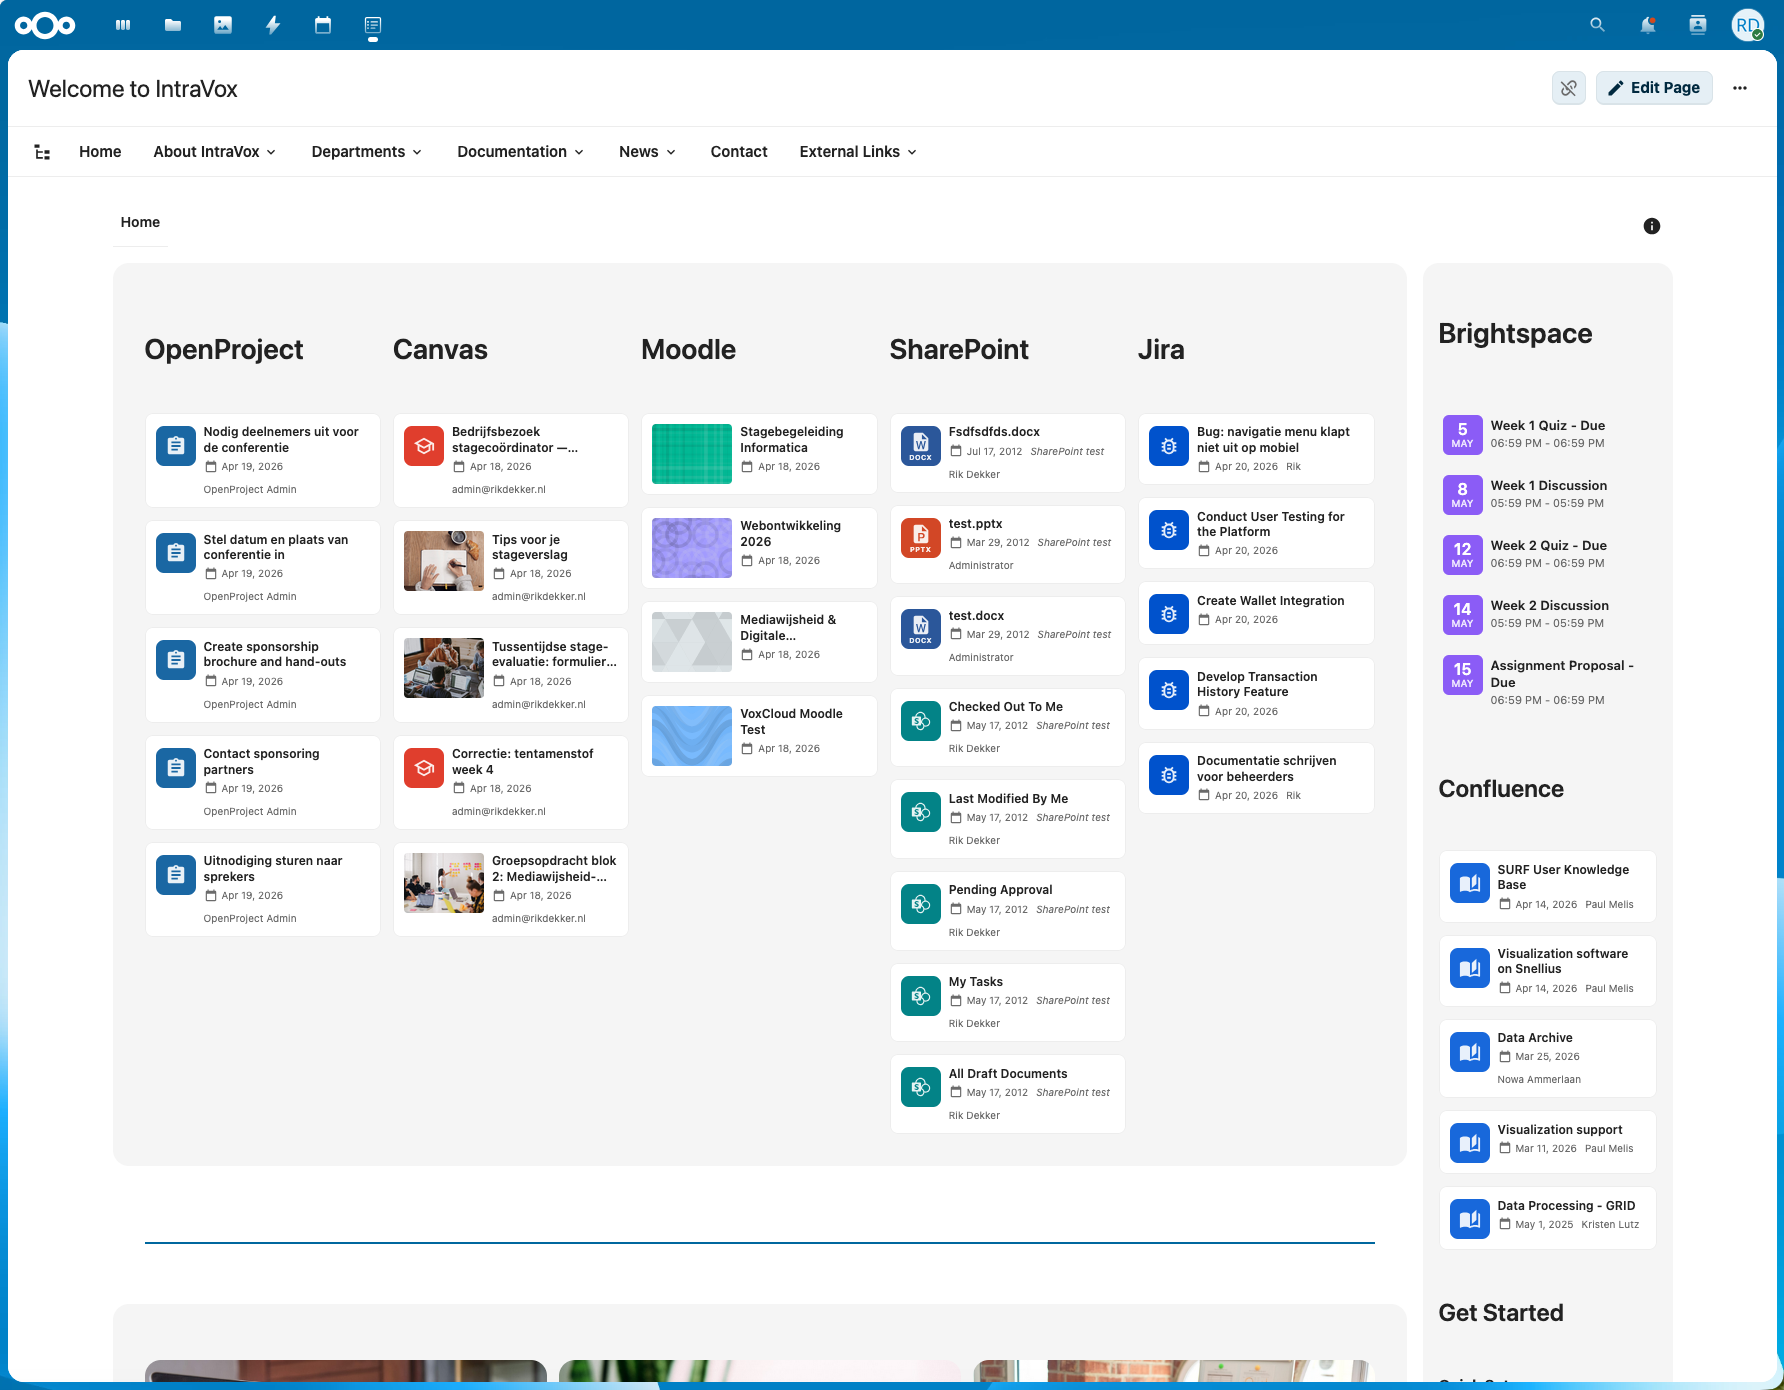
Task: Expand the Departments dropdown
Action: [x=367, y=152]
